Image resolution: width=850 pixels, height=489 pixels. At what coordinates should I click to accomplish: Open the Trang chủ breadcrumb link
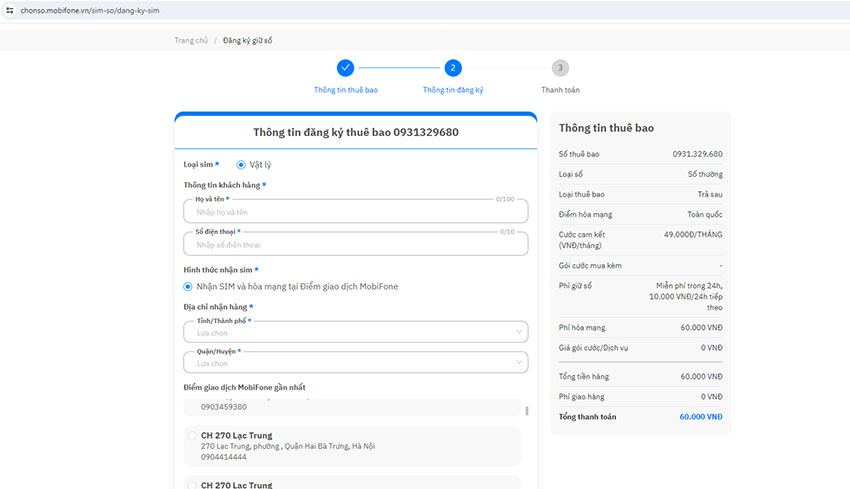pos(191,41)
